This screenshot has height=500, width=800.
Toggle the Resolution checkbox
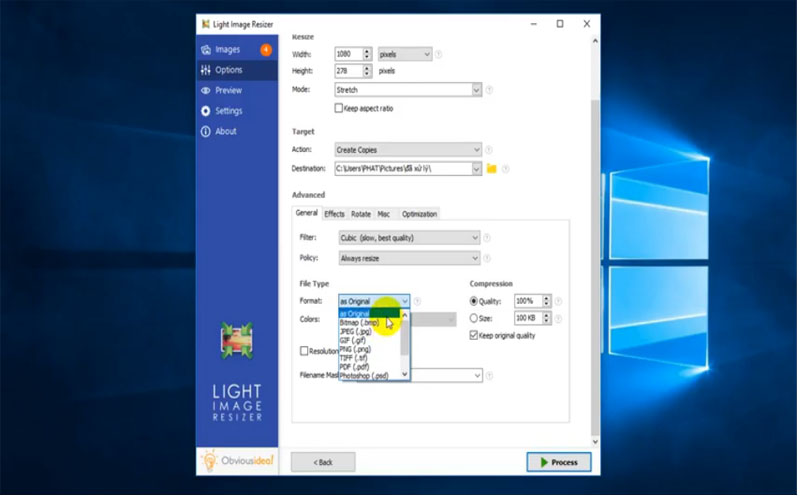[x=304, y=351]
